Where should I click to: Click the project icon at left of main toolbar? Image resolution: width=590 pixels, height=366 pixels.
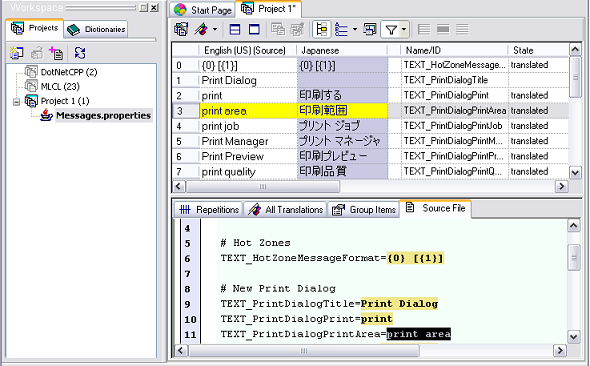click(x=181, y=29)
